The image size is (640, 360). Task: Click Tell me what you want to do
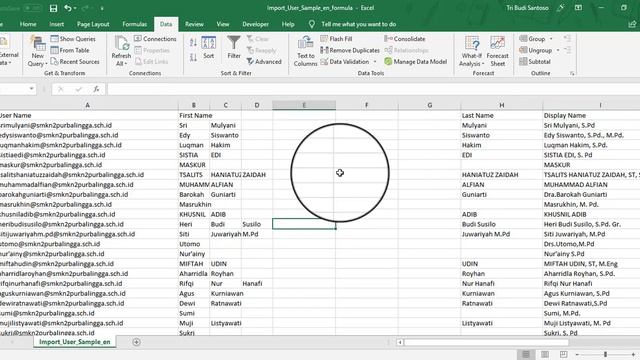pyautogui.click(x=358, y=24)
